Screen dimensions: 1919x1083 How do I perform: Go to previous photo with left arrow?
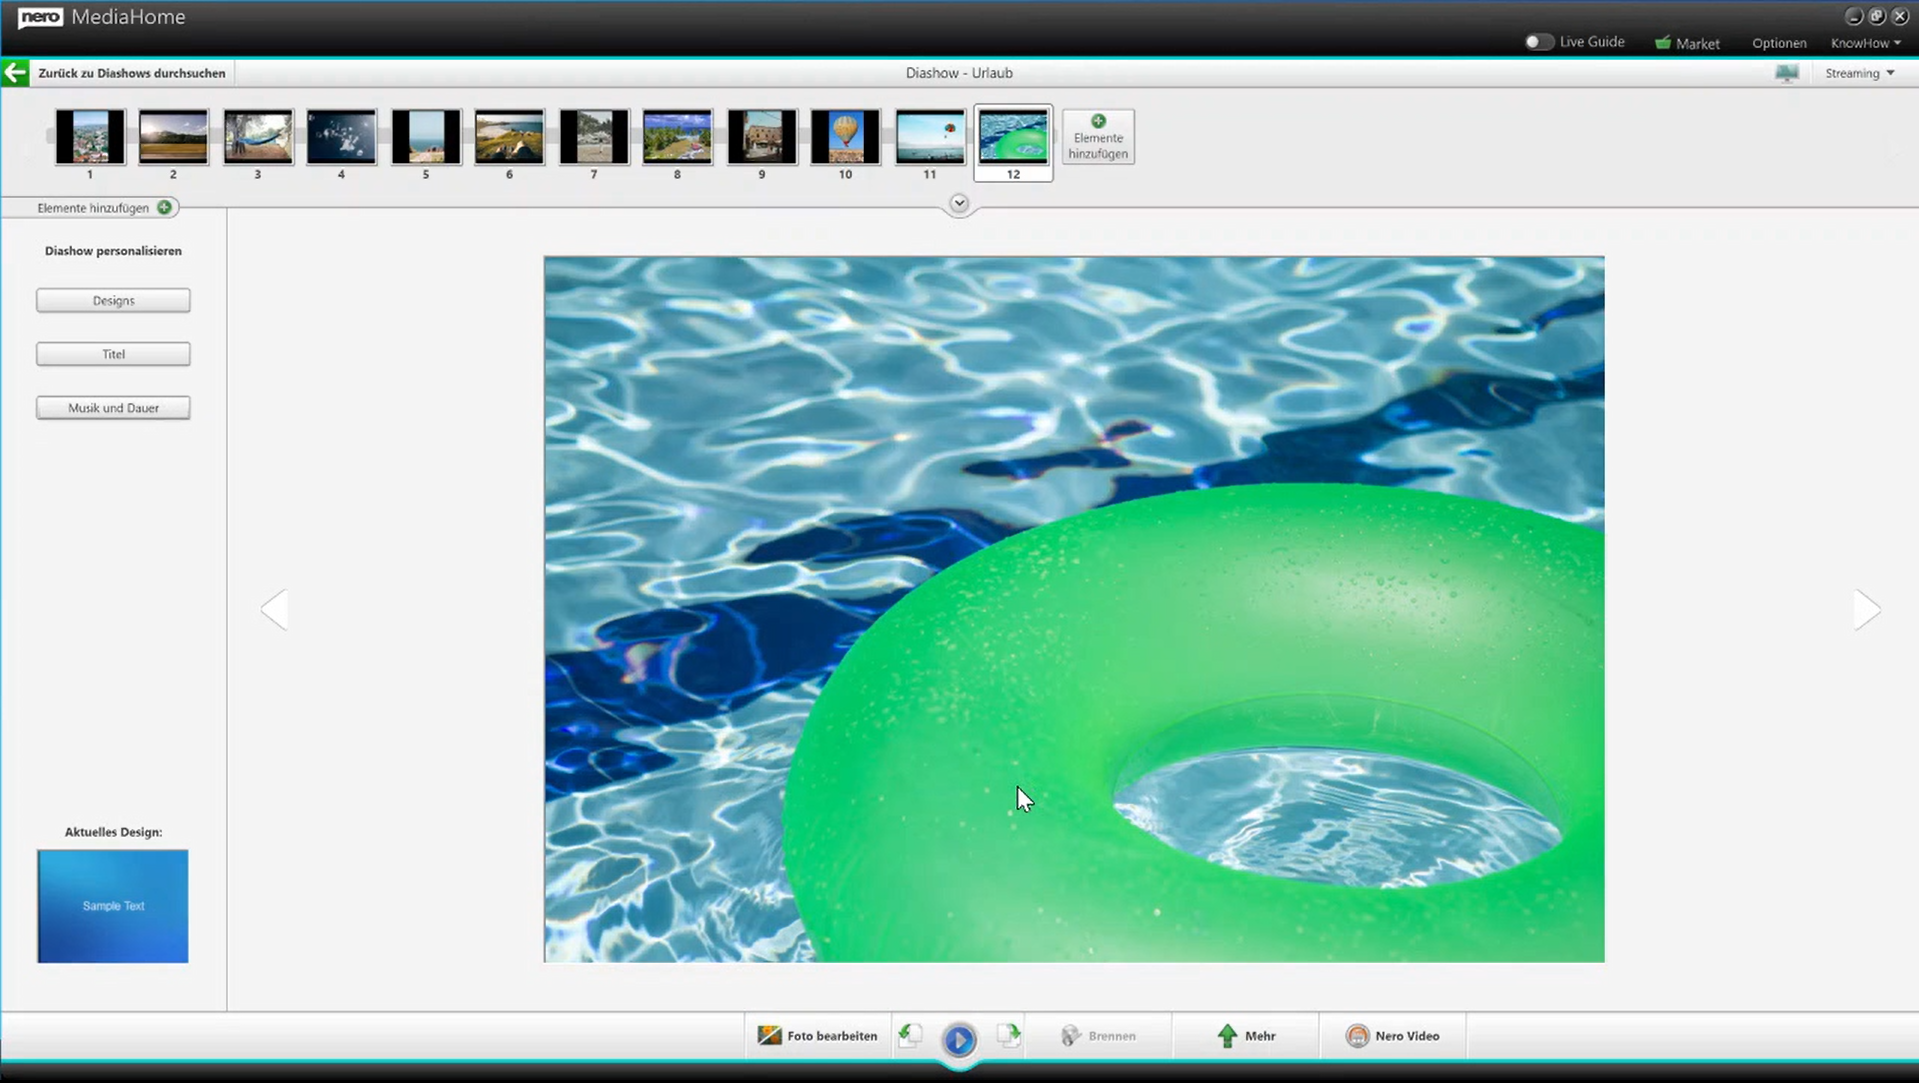tap(274, 609)
